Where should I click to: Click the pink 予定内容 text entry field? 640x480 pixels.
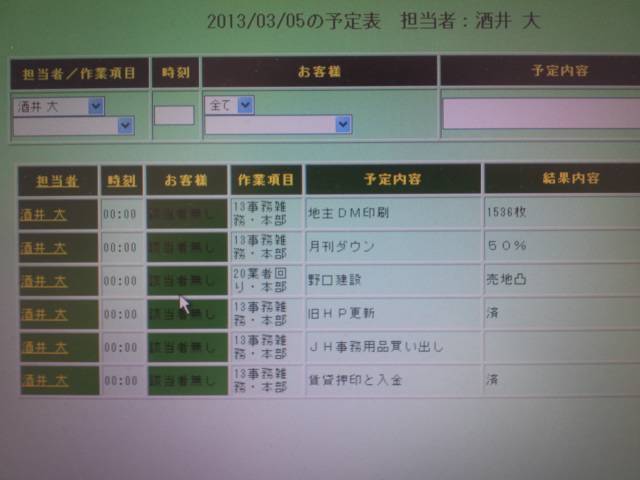click(x=541, y=113)
